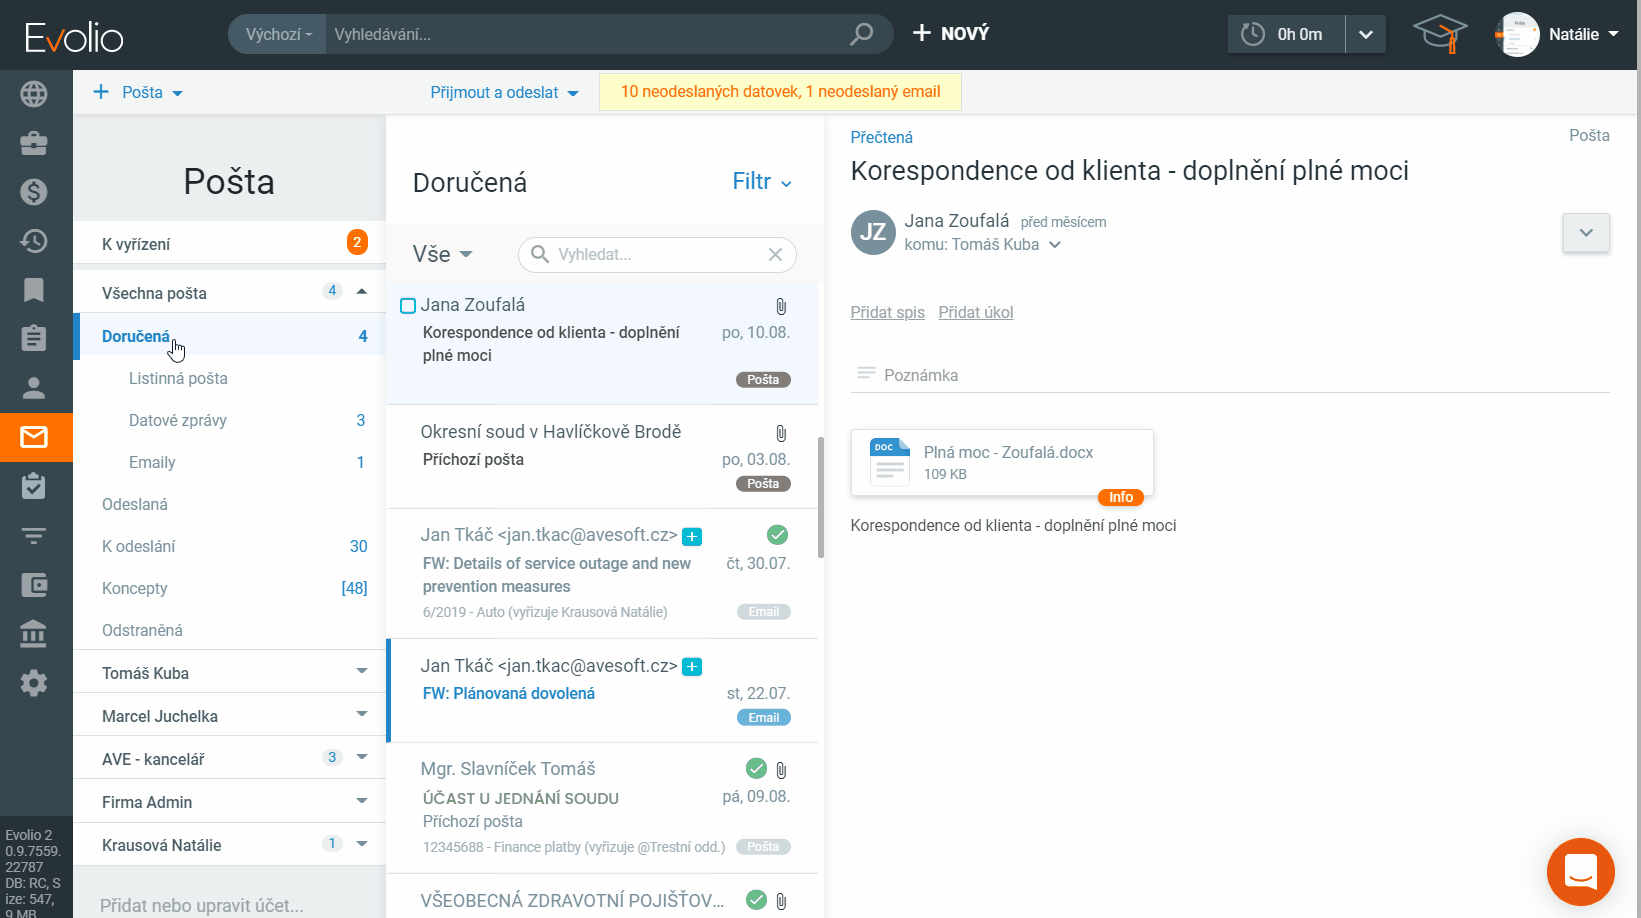Click green checkmark on Mgr. Slavníček message

pyautogui.click(x=756, y=769)
